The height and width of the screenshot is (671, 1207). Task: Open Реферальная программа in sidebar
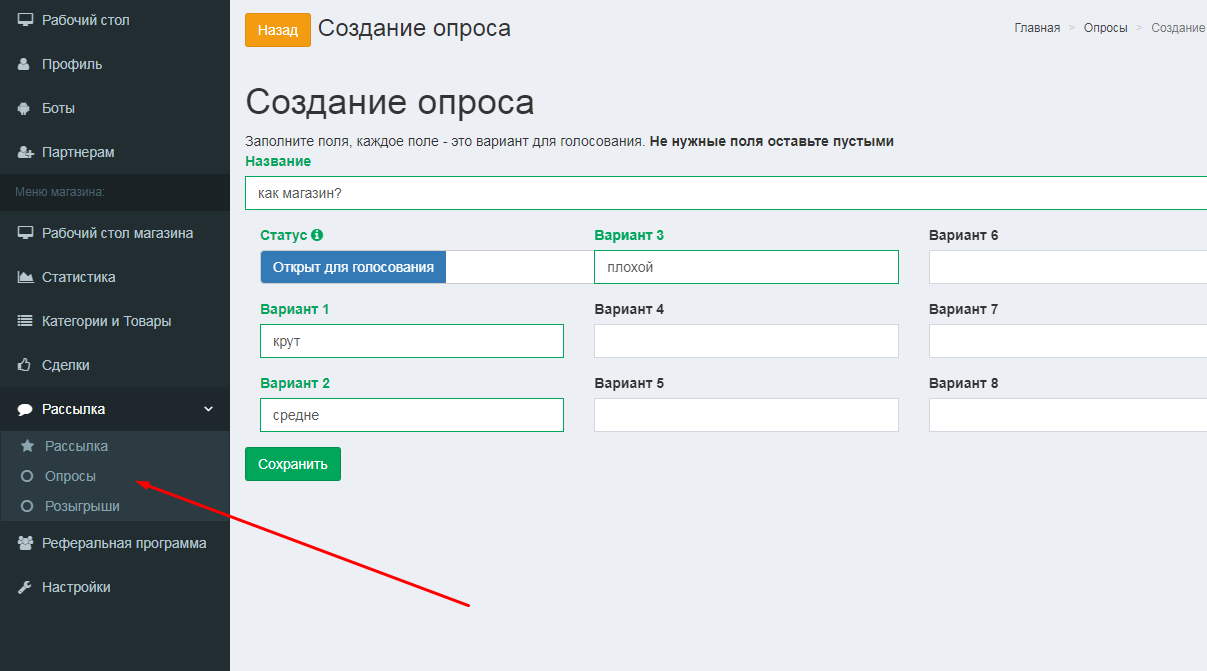click(124, 543)
